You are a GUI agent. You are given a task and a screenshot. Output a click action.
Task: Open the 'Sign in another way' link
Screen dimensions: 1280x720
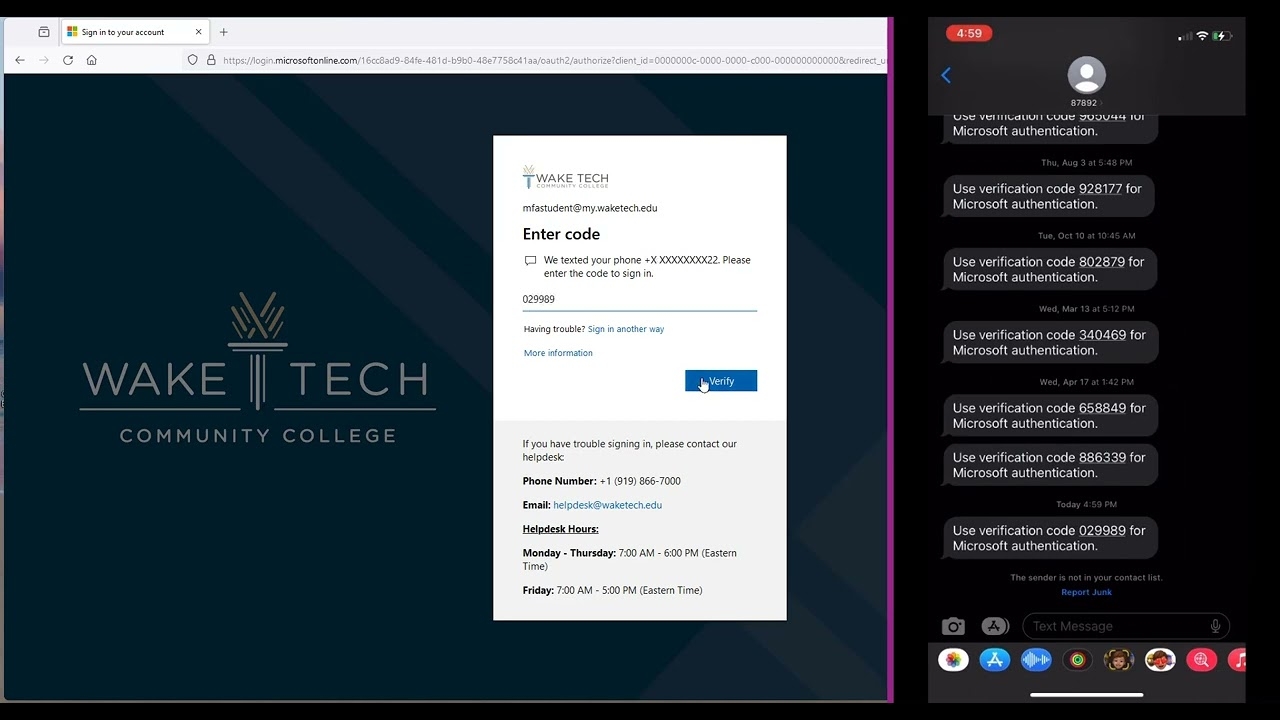point(625,329)
